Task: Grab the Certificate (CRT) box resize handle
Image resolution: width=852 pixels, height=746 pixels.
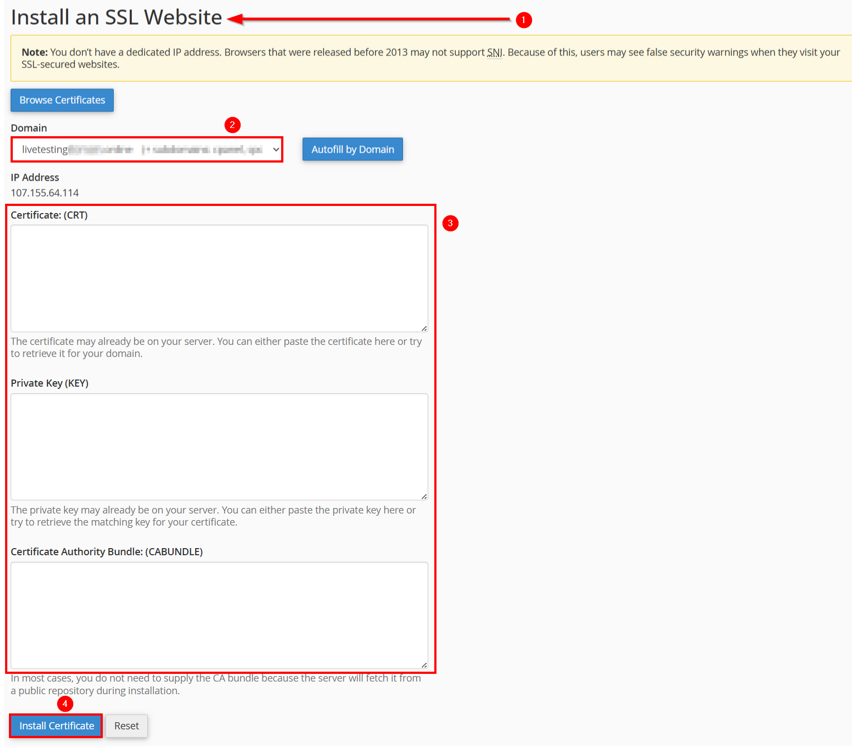Action: (x=423, y=327)
